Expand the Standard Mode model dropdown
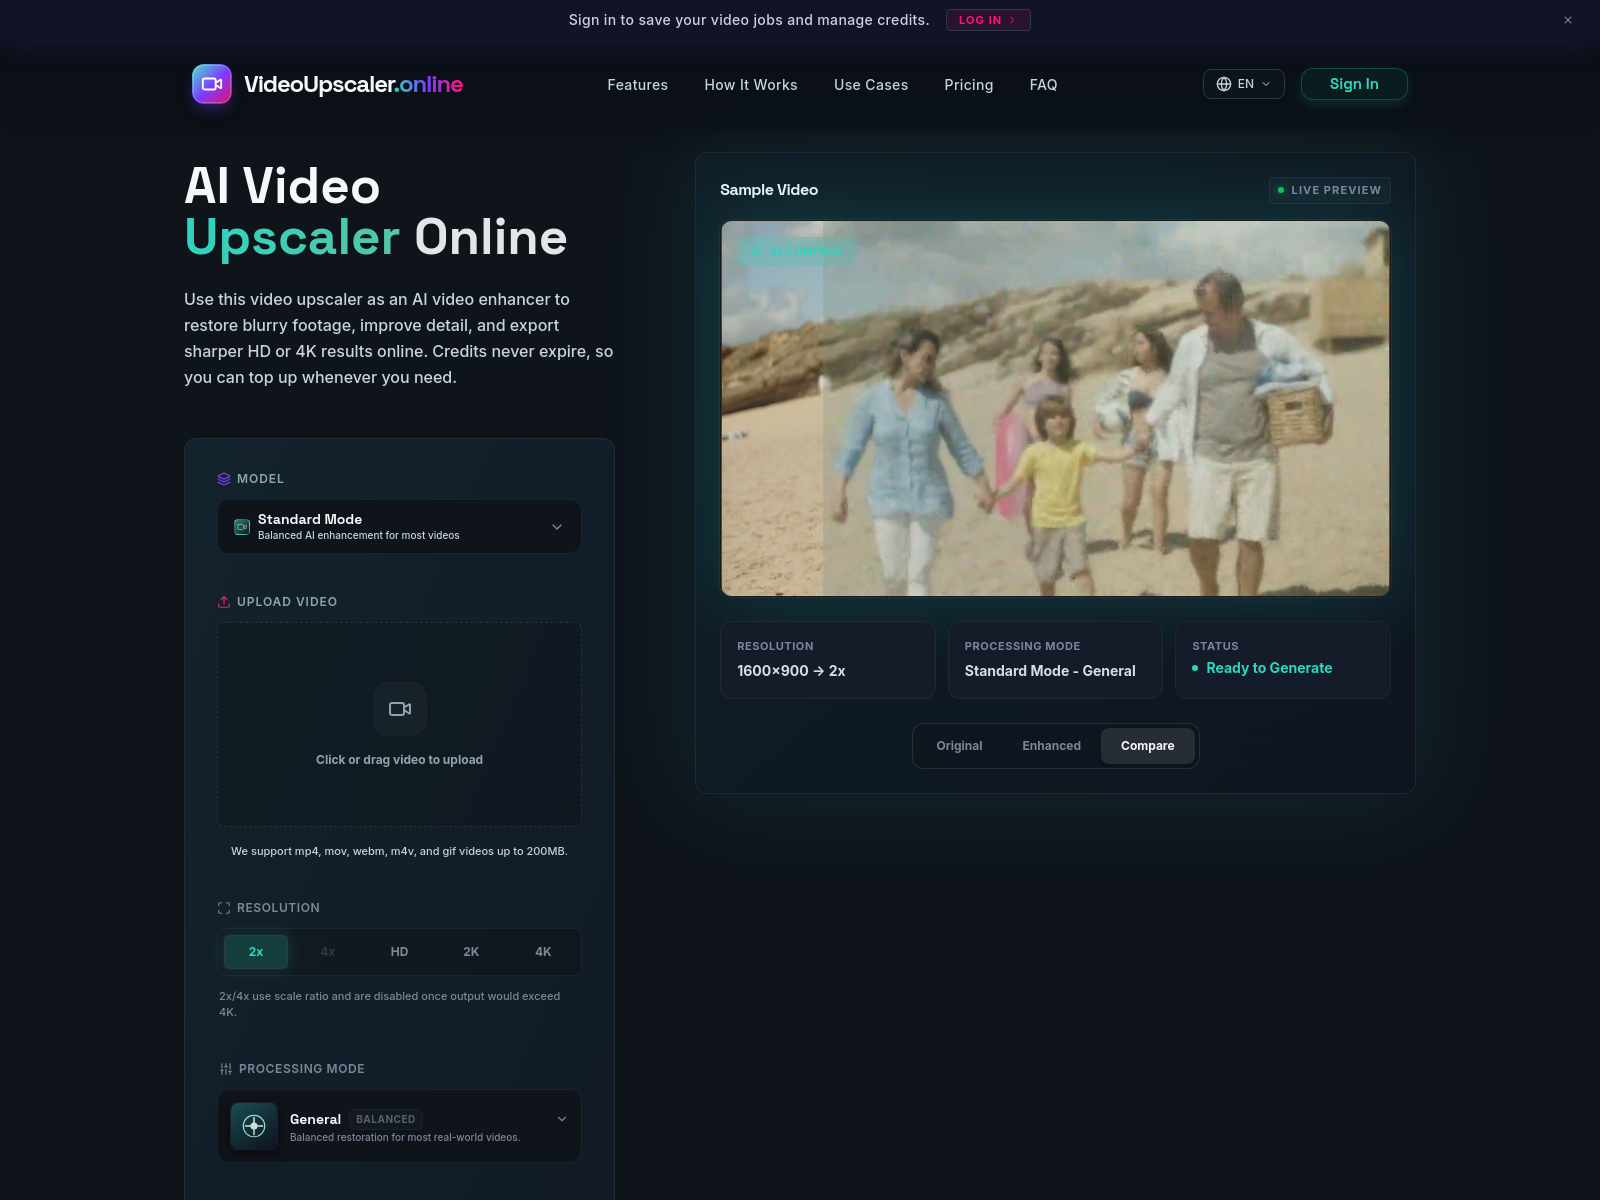The width and height of the screenshot is (1600, 1200). click(x=557, y=527)
